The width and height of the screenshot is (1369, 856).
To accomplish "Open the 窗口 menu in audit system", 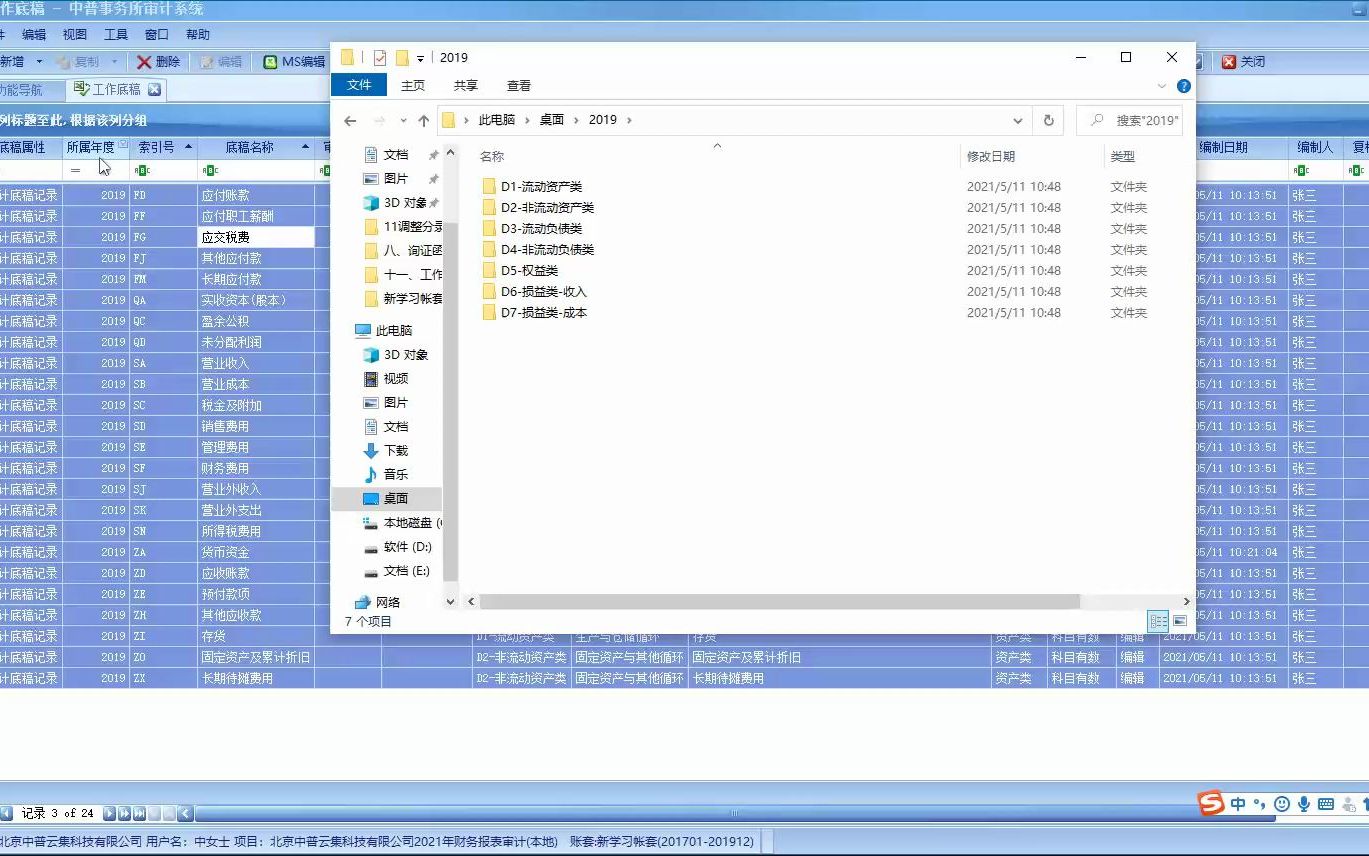I will pos(157,35).
